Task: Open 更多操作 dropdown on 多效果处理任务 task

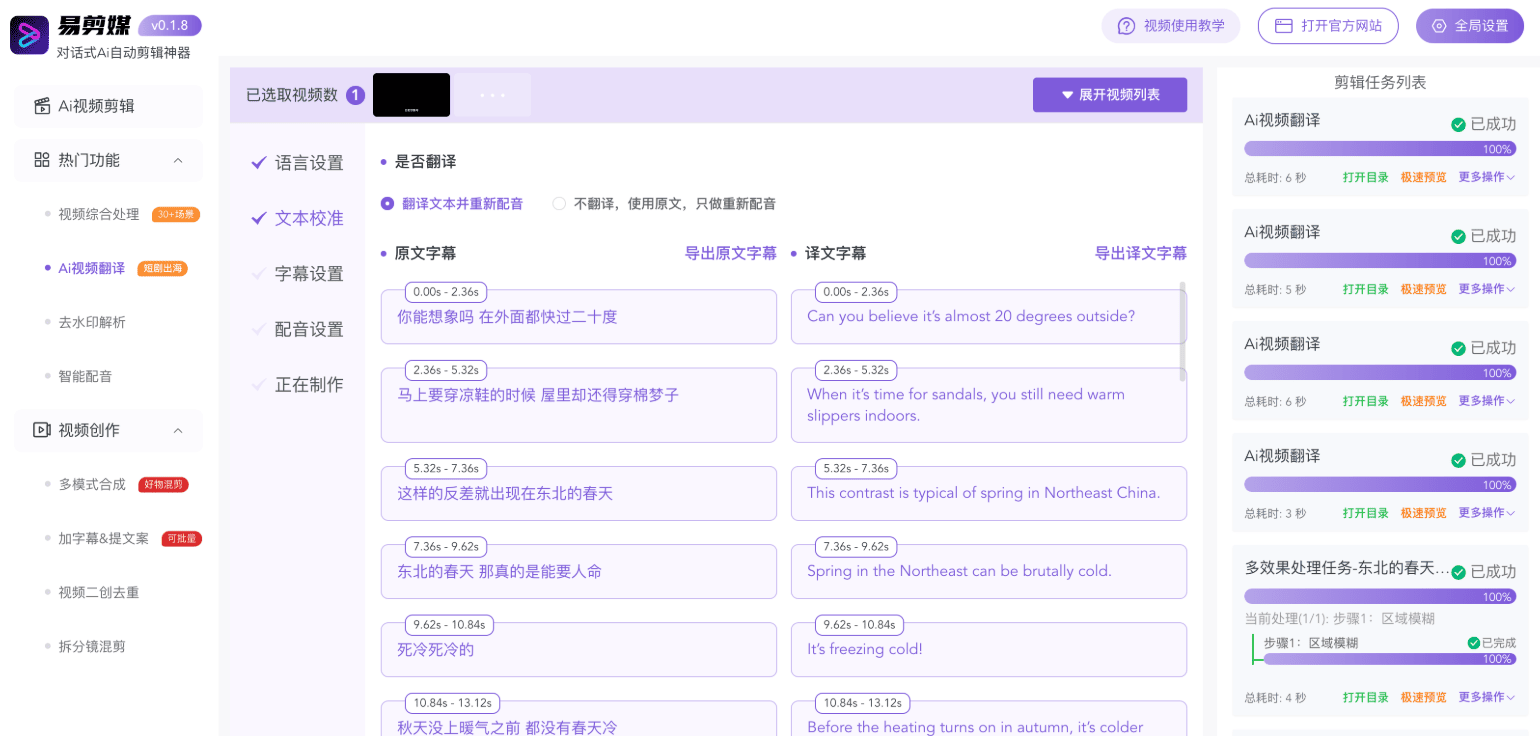Action: (x=1486, y=697)
